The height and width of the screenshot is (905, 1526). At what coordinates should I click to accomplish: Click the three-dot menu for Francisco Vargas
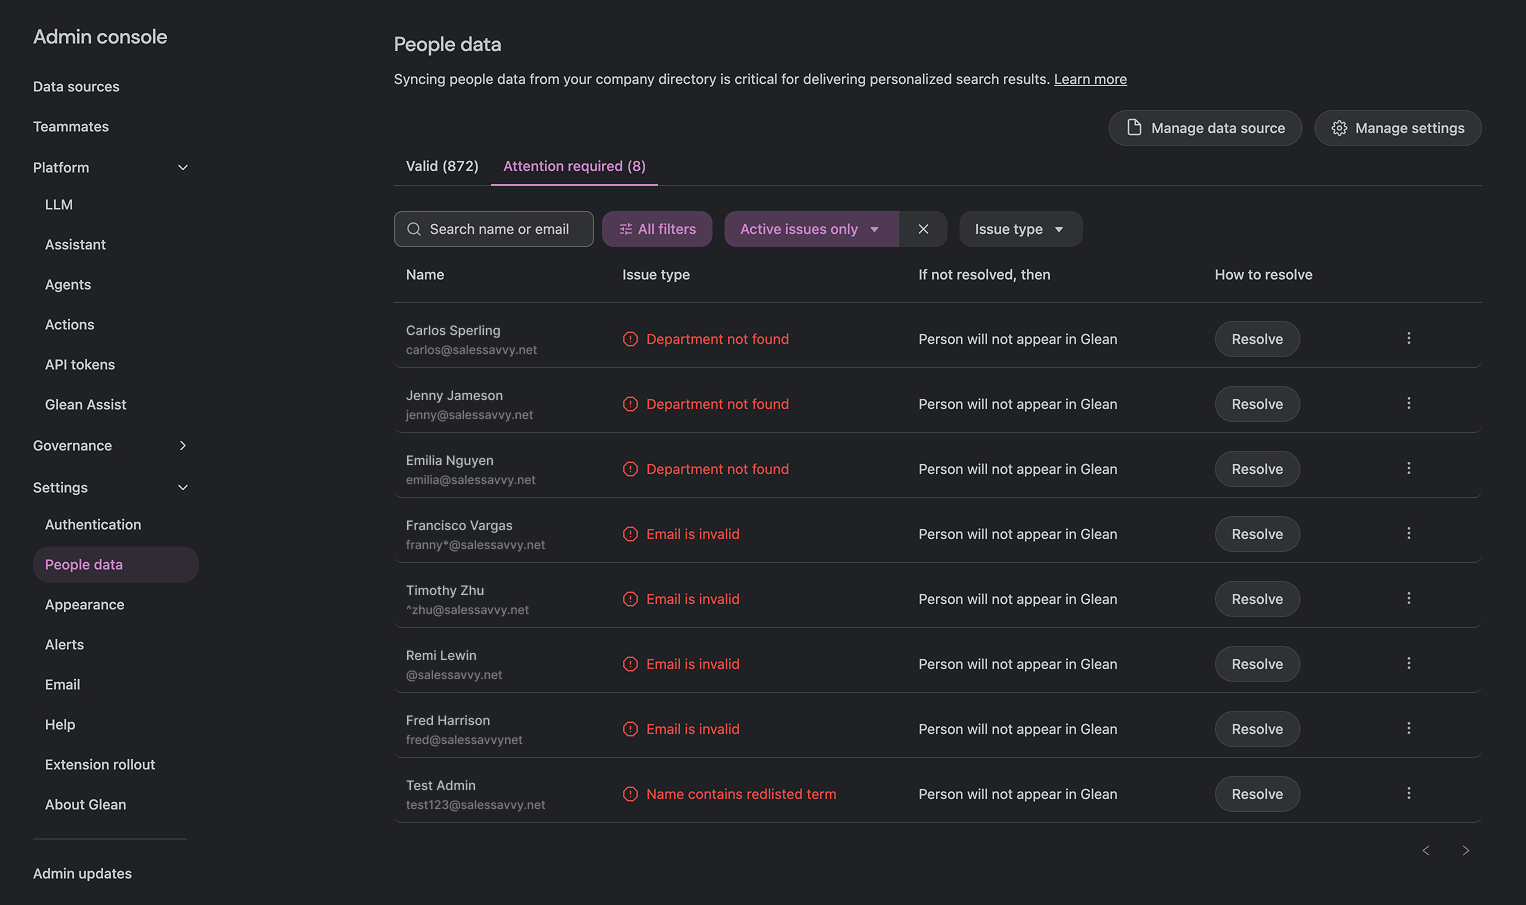[x=1408, y=534]
